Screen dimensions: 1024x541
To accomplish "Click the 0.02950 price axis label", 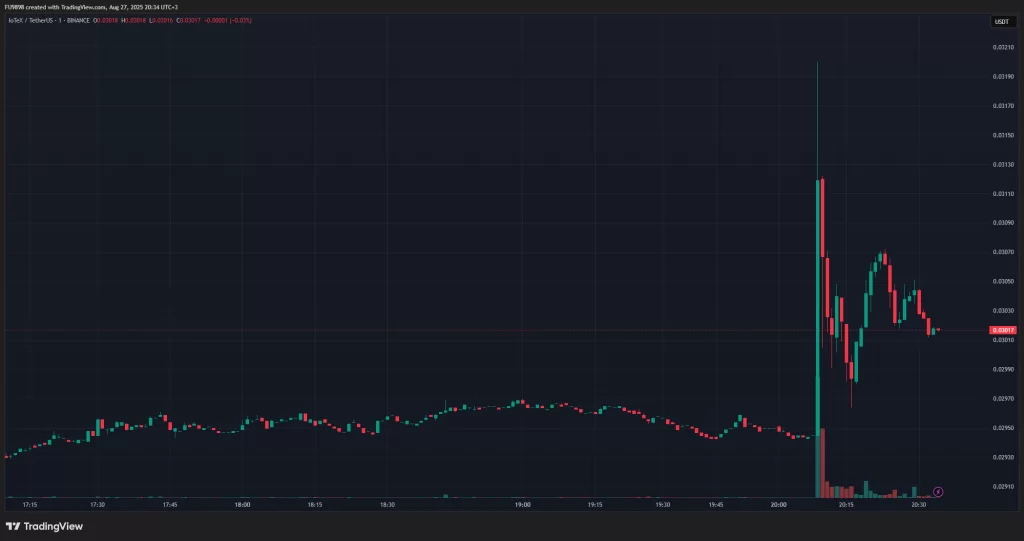I will (x=1002, y=428).
